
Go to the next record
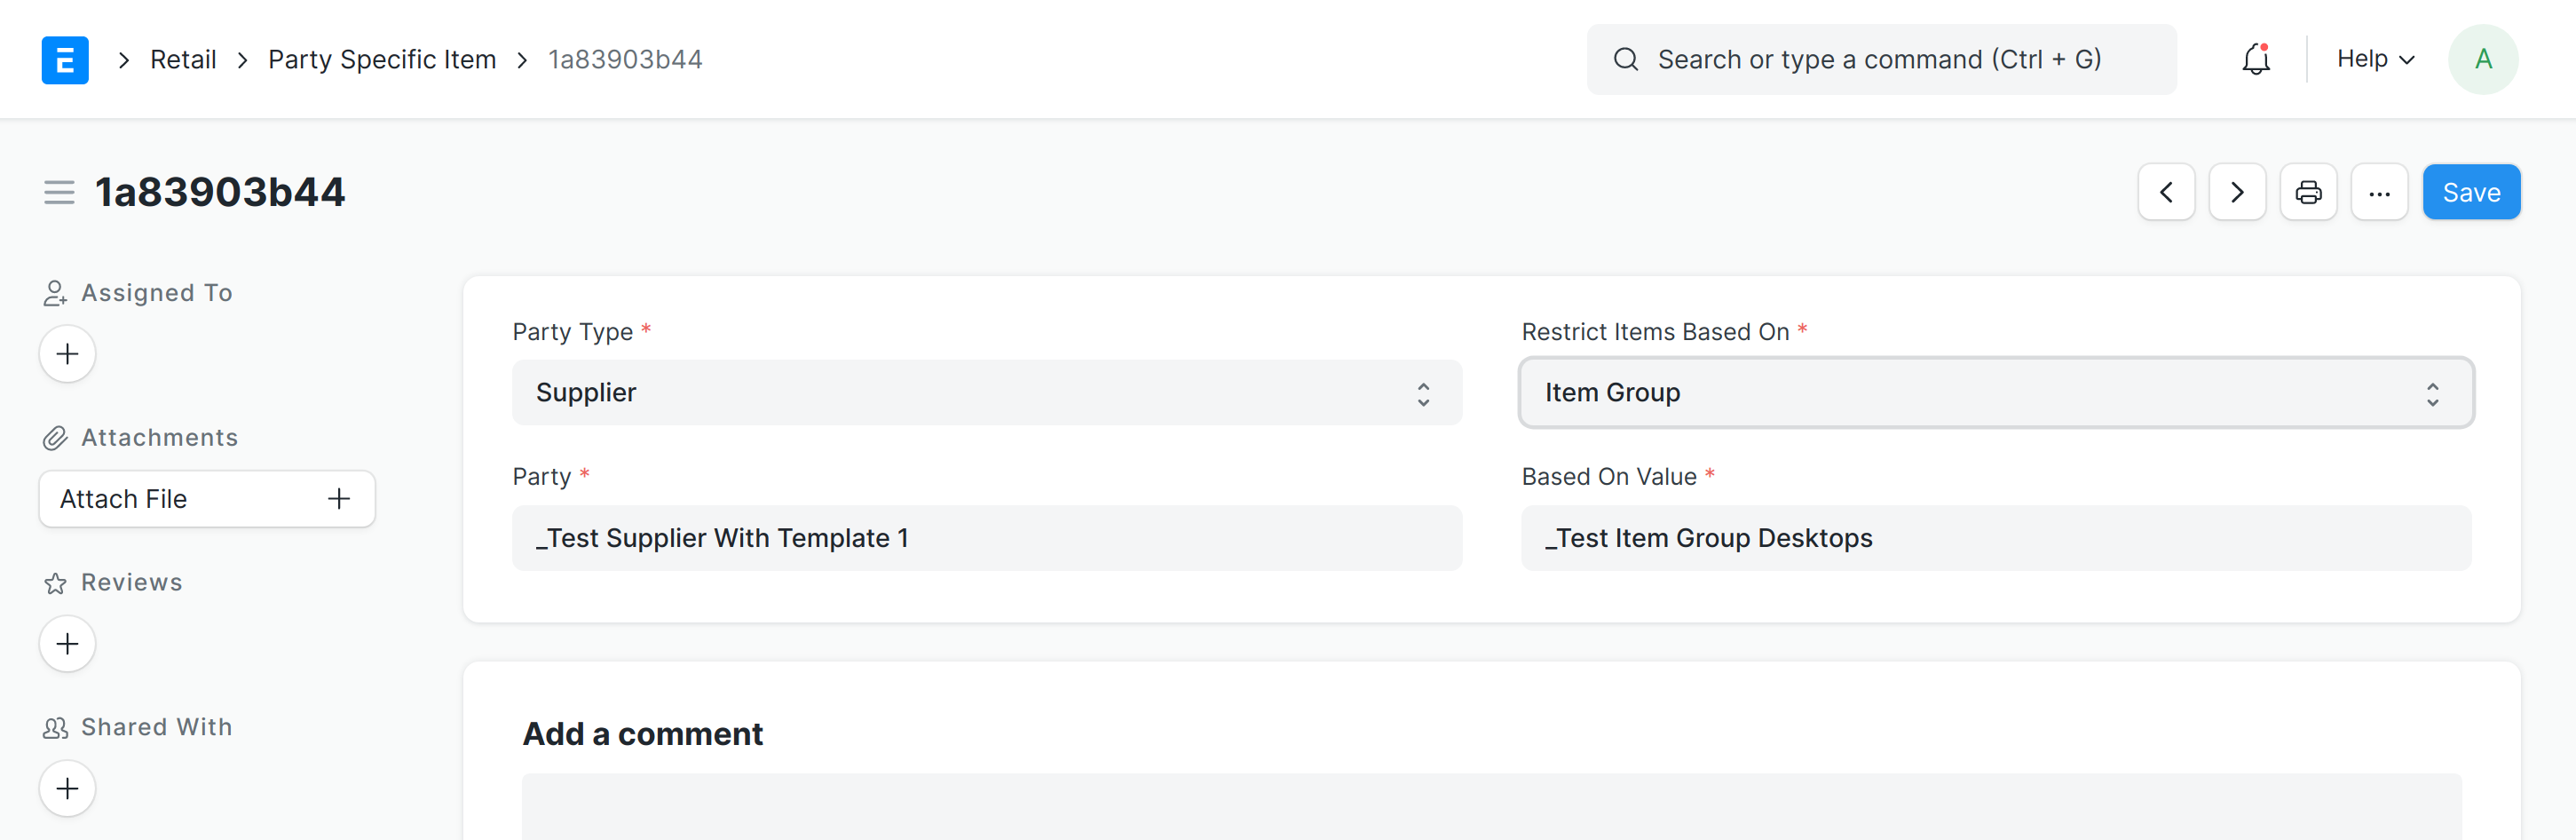pos(2237,192)
